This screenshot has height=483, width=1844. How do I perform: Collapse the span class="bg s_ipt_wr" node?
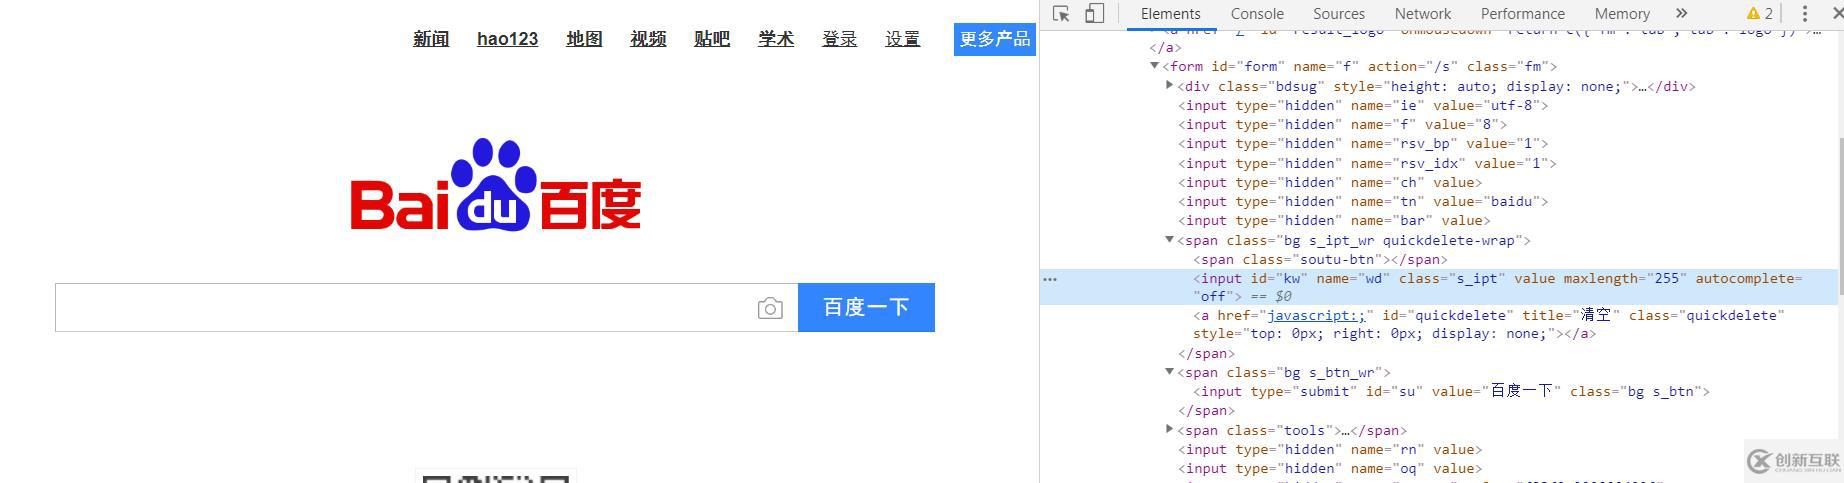1169,240
